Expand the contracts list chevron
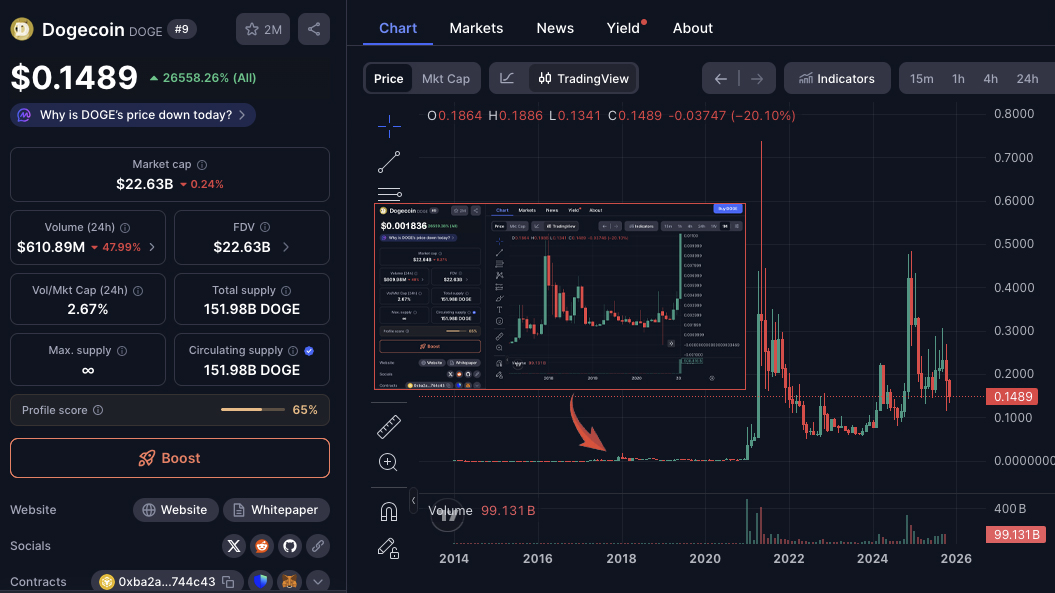 coord(318,581)
